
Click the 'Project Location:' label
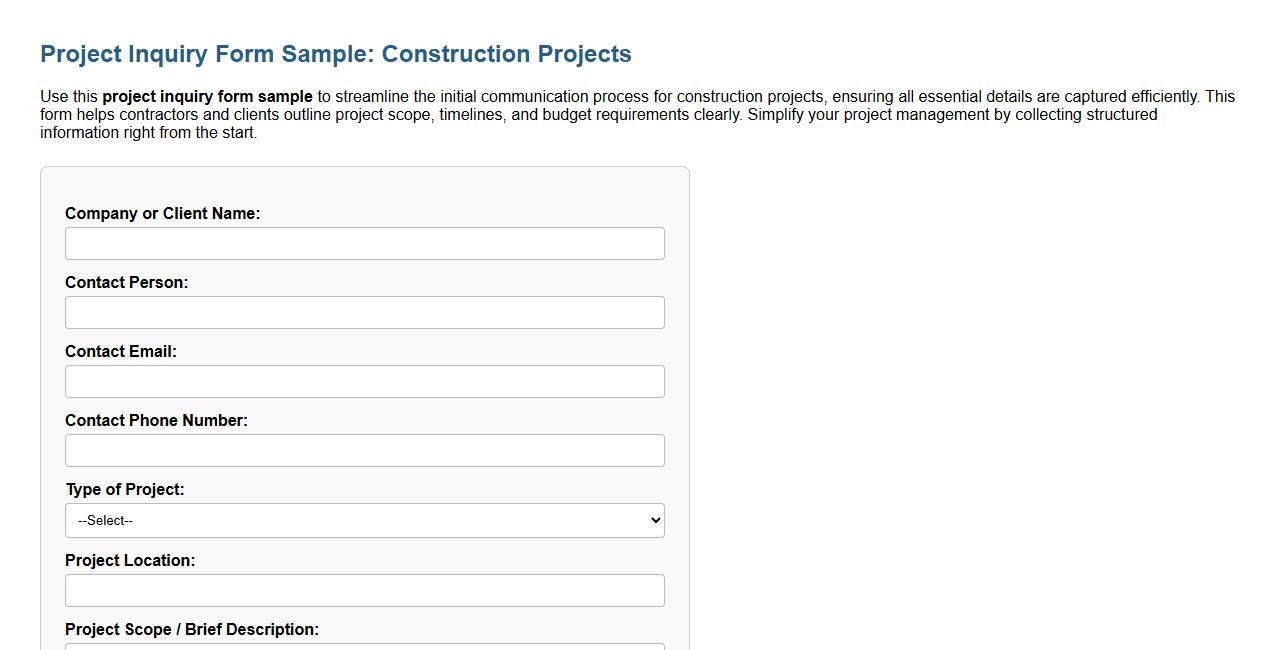(130, 560)
